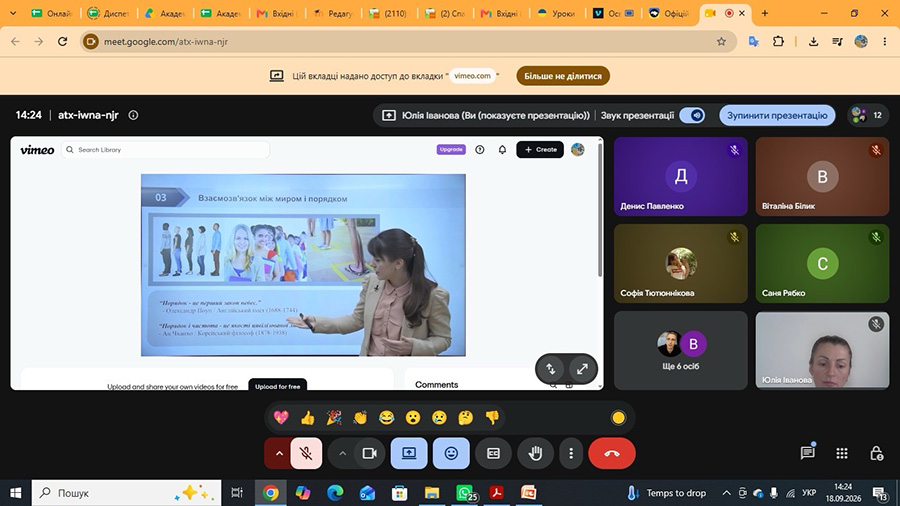This screenshot has width=900, height=506.
Task: Expand shared presentation to fullscreen
Action: pos(582,369)
